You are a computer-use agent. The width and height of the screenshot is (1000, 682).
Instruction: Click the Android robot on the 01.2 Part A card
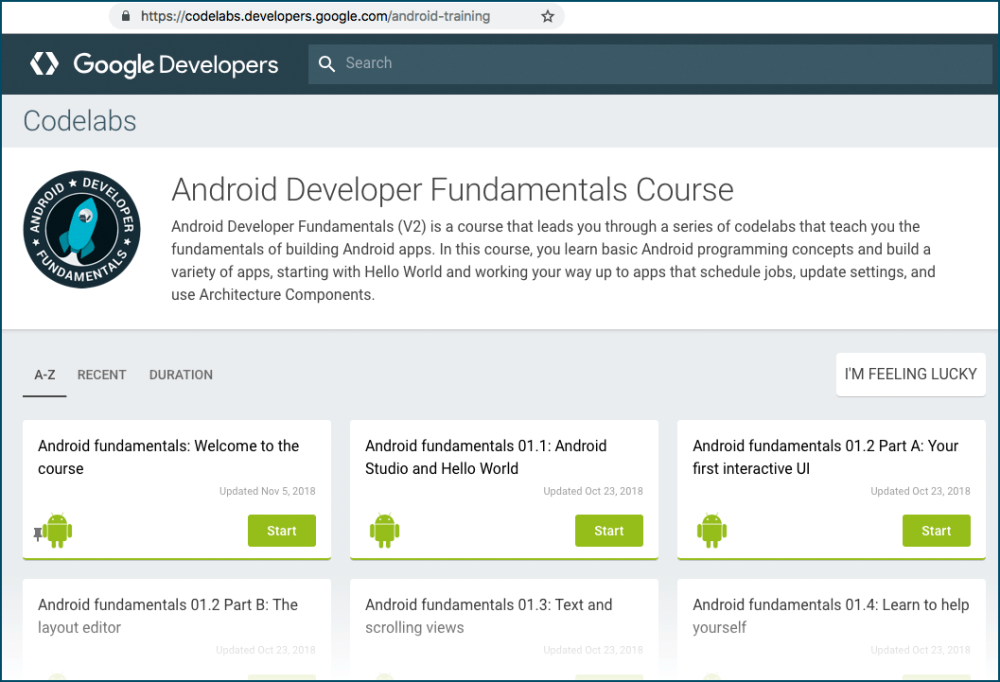[x=711, y=530]
